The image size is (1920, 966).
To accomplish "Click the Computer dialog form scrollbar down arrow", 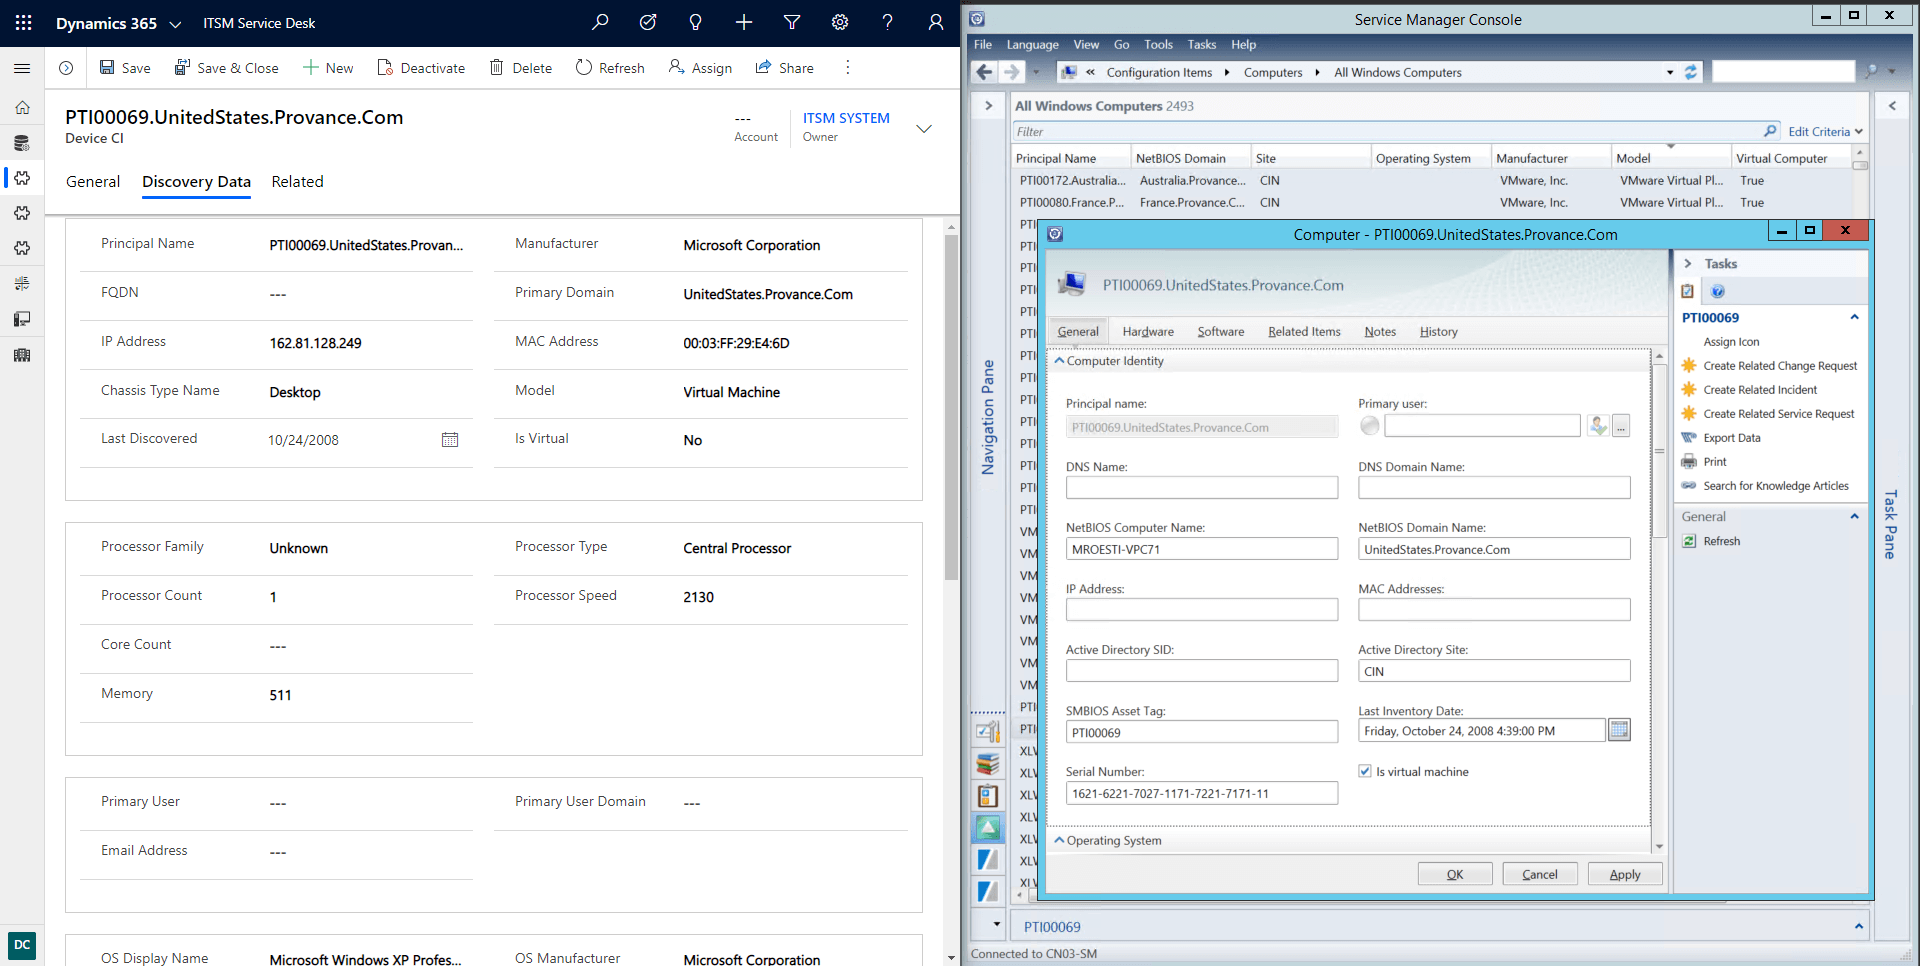I will (1659, 846).
